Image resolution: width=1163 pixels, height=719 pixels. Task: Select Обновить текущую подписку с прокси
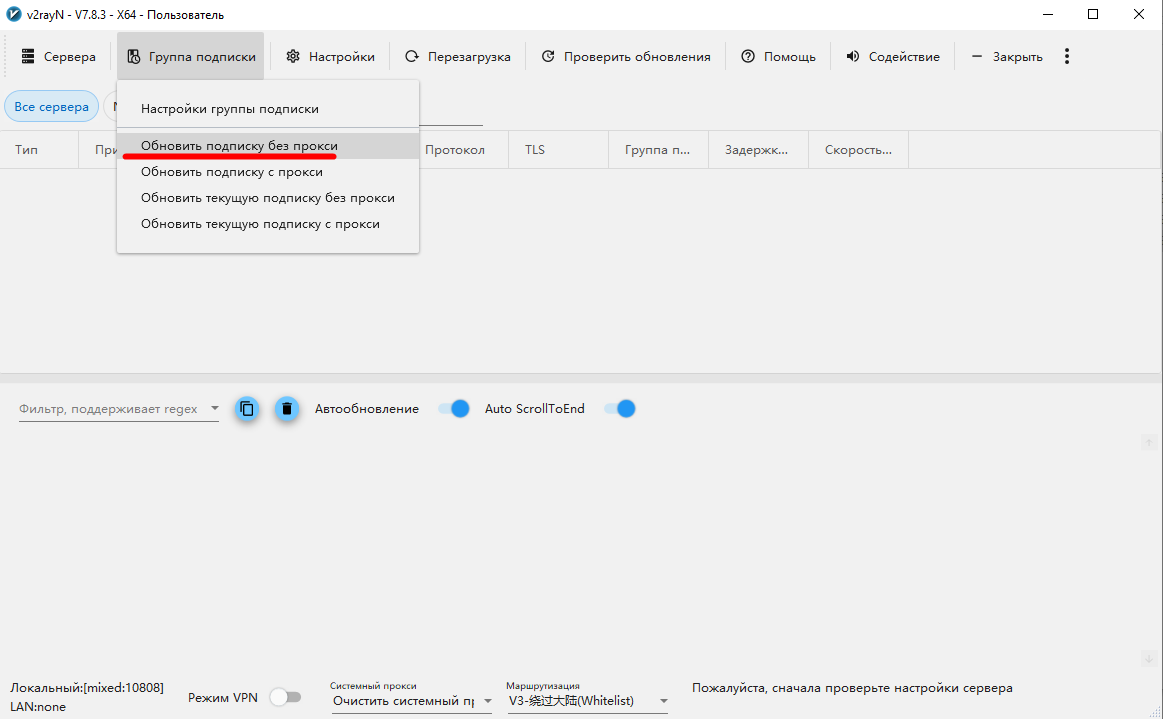(x=268, y=224)
